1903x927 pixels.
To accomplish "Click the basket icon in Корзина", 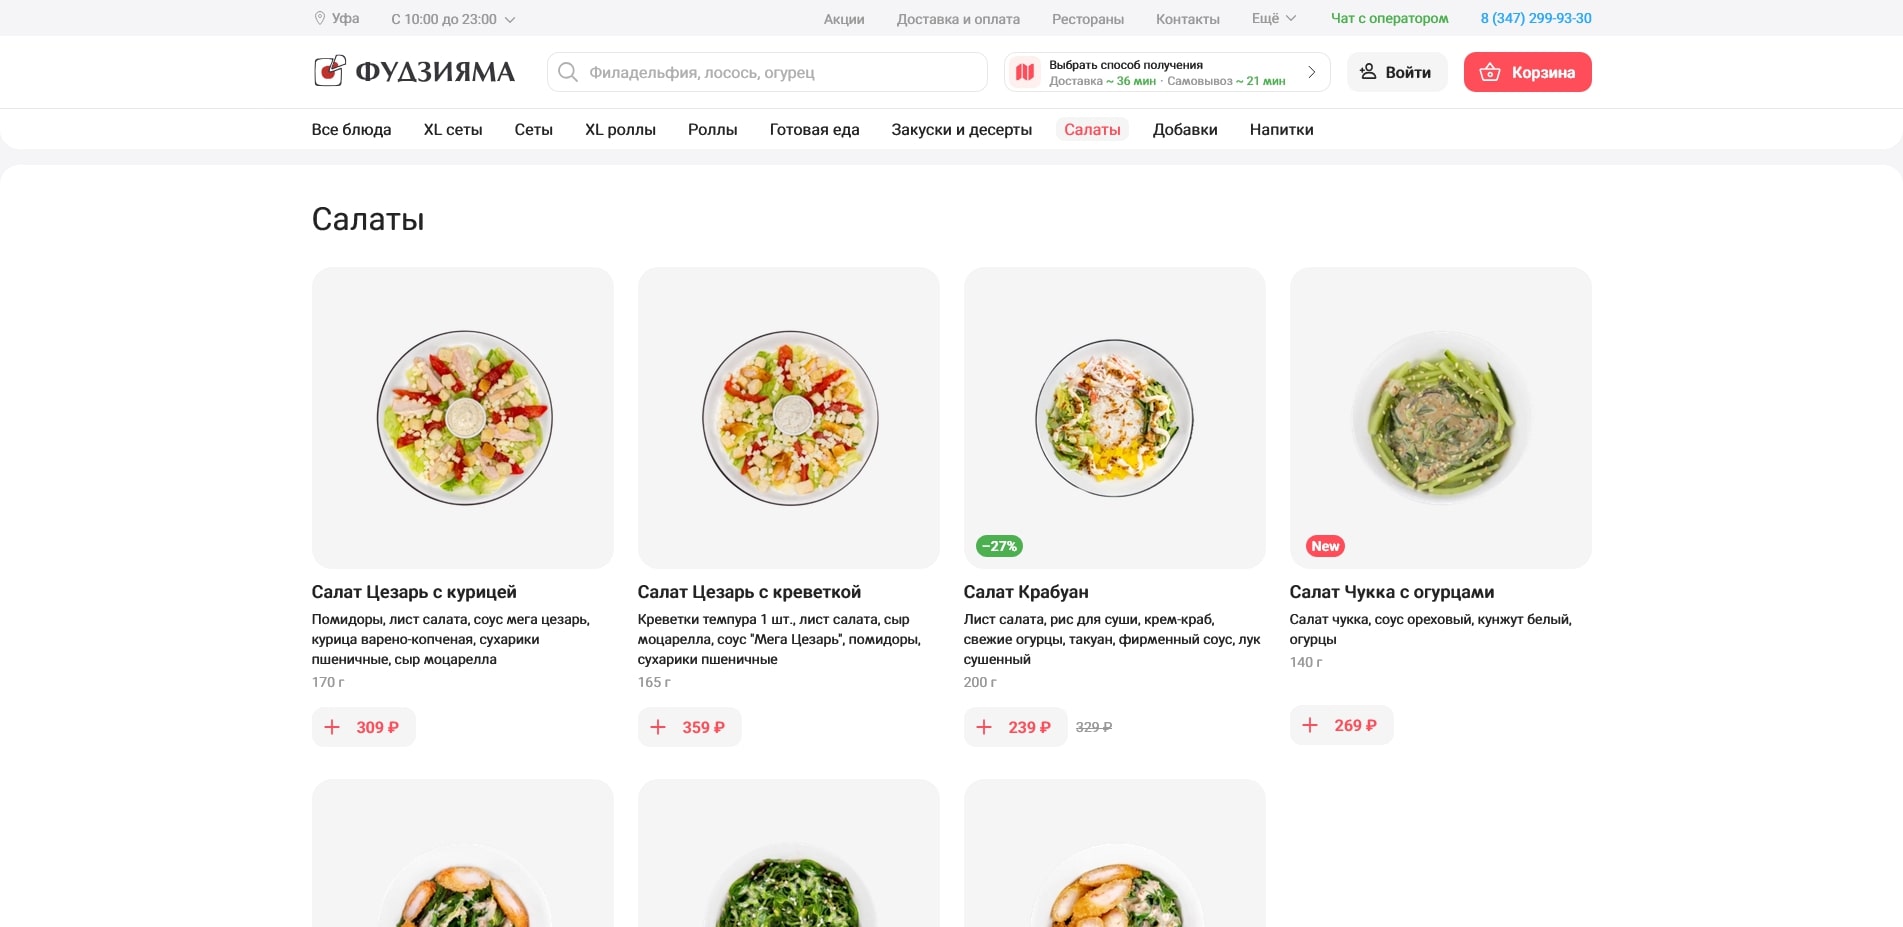I will pyautogui.click(x=1489, y=72).
